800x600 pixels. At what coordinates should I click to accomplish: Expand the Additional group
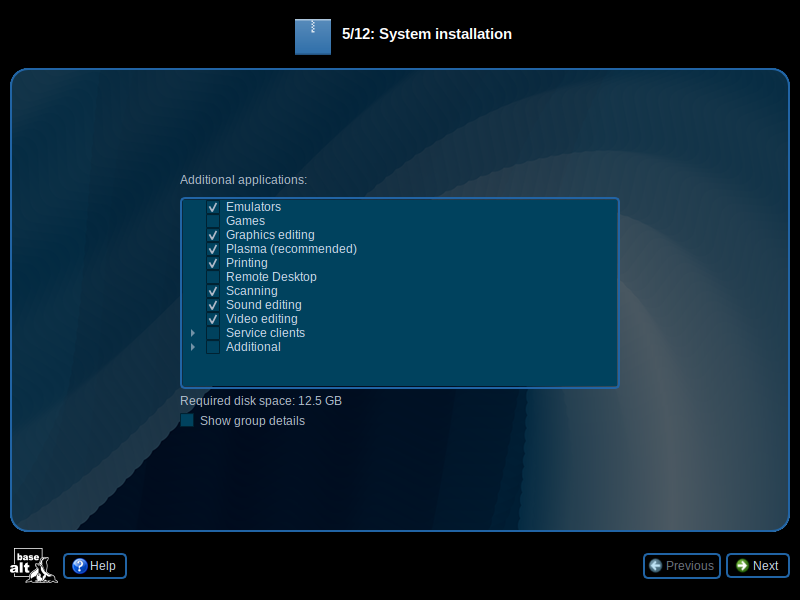click(x=193, y=347)
